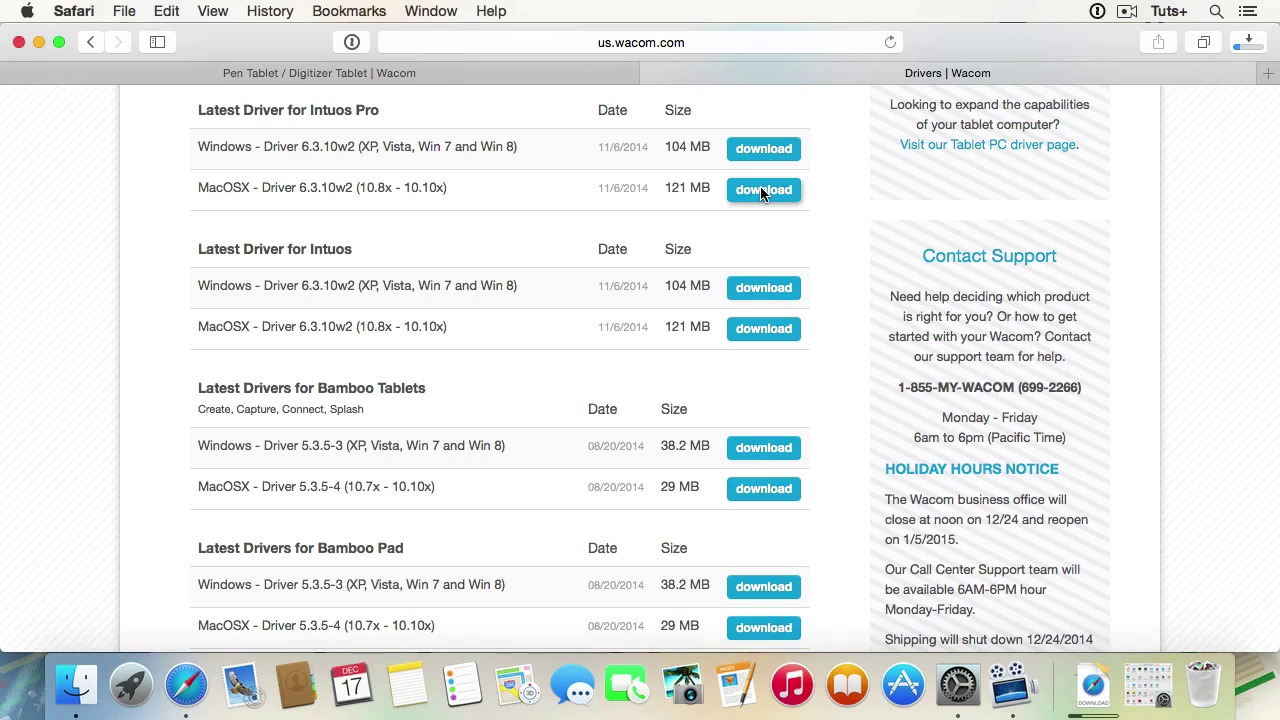Click the Safari Dock icon
The width and height of the screenshot is (1280, 720).
click(x=186, y=685)
